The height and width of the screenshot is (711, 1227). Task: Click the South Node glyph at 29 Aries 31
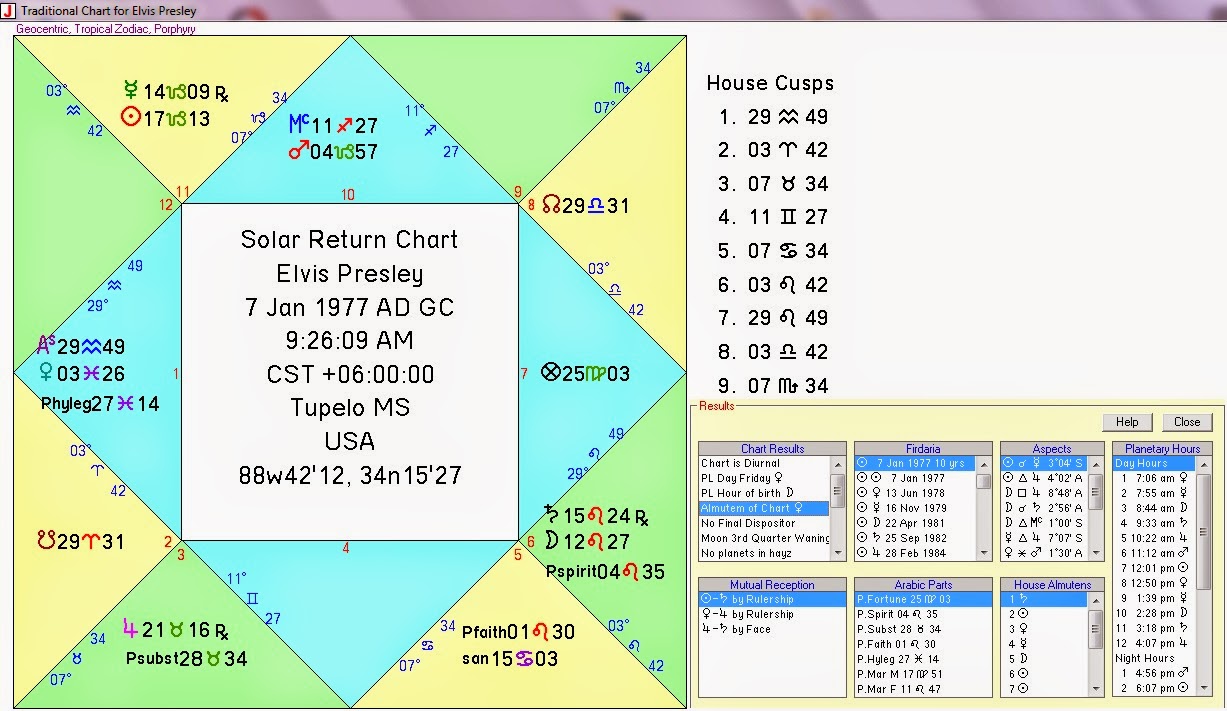click(46, 541)
